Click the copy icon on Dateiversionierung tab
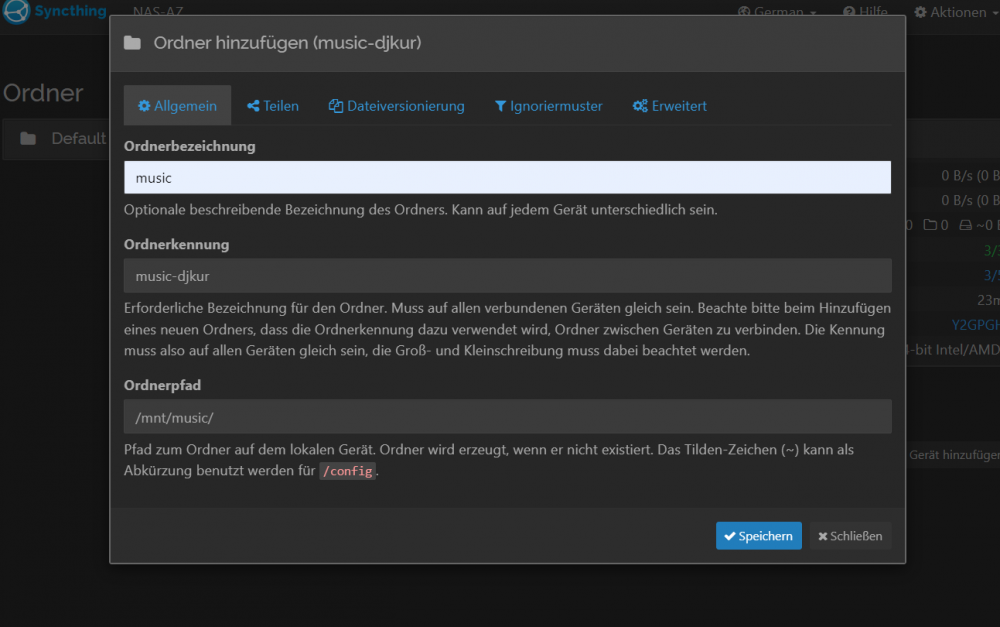 (335, 106)
